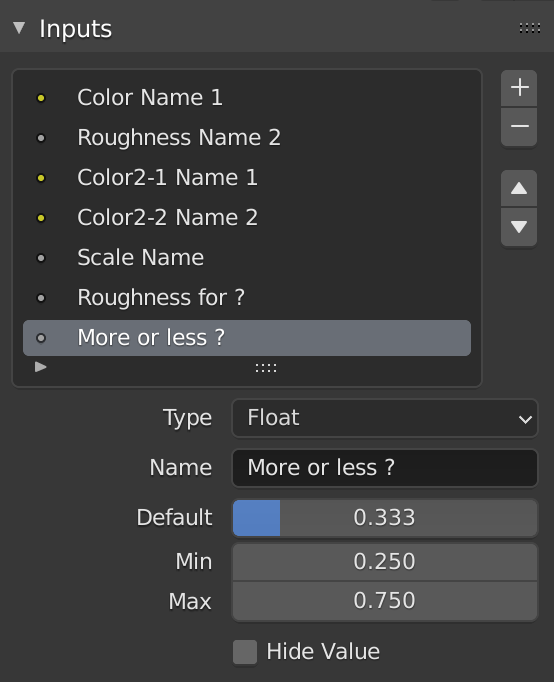
Task: Click the yellow socket dot of Color2-2 Name 2
Action: (x=41, y=218)
